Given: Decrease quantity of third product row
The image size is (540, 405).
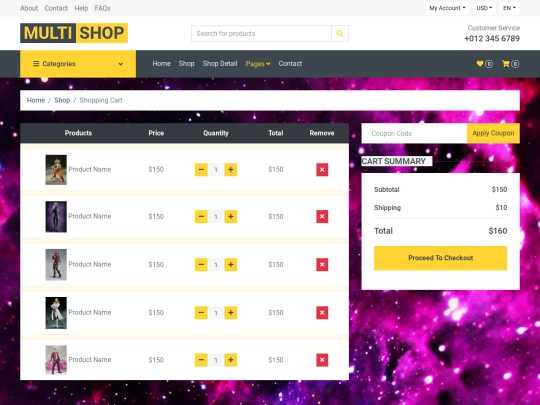Looking at the screenshot, I should coord(201,264).
